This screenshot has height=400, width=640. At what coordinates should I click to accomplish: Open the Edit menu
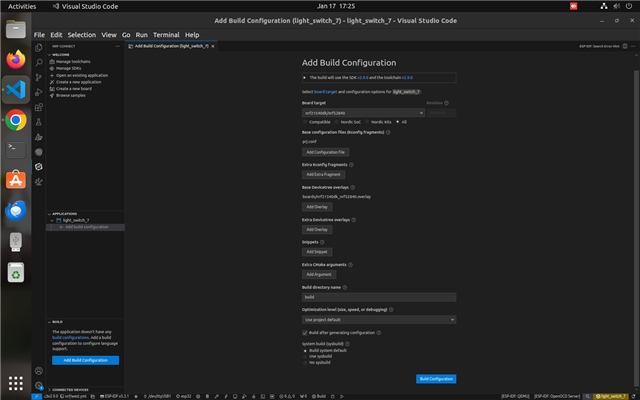pos(56,35)
